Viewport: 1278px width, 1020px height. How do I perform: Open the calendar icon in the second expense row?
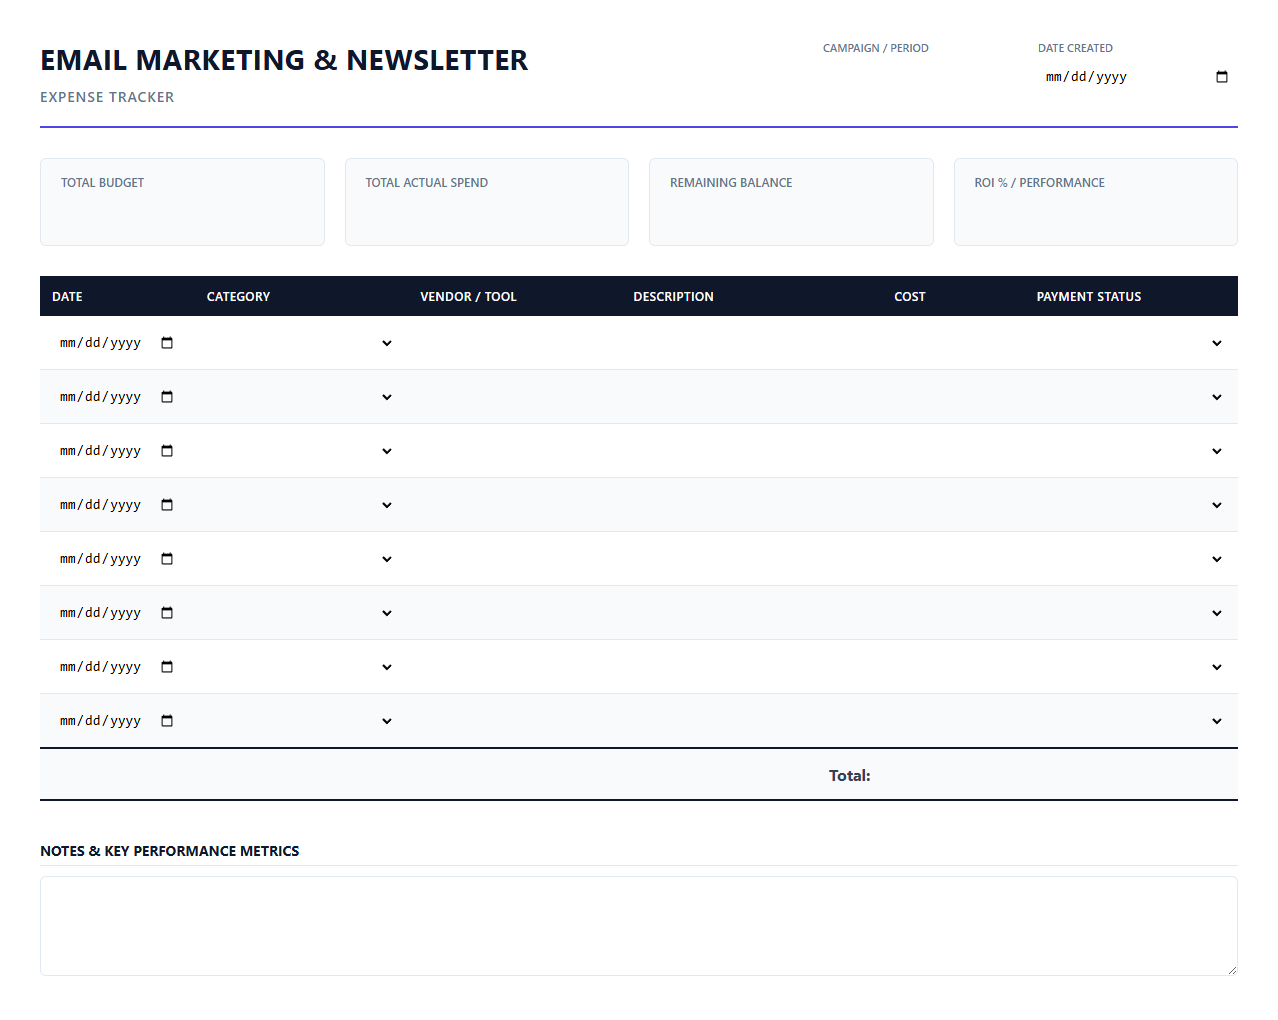click(167, 397)
